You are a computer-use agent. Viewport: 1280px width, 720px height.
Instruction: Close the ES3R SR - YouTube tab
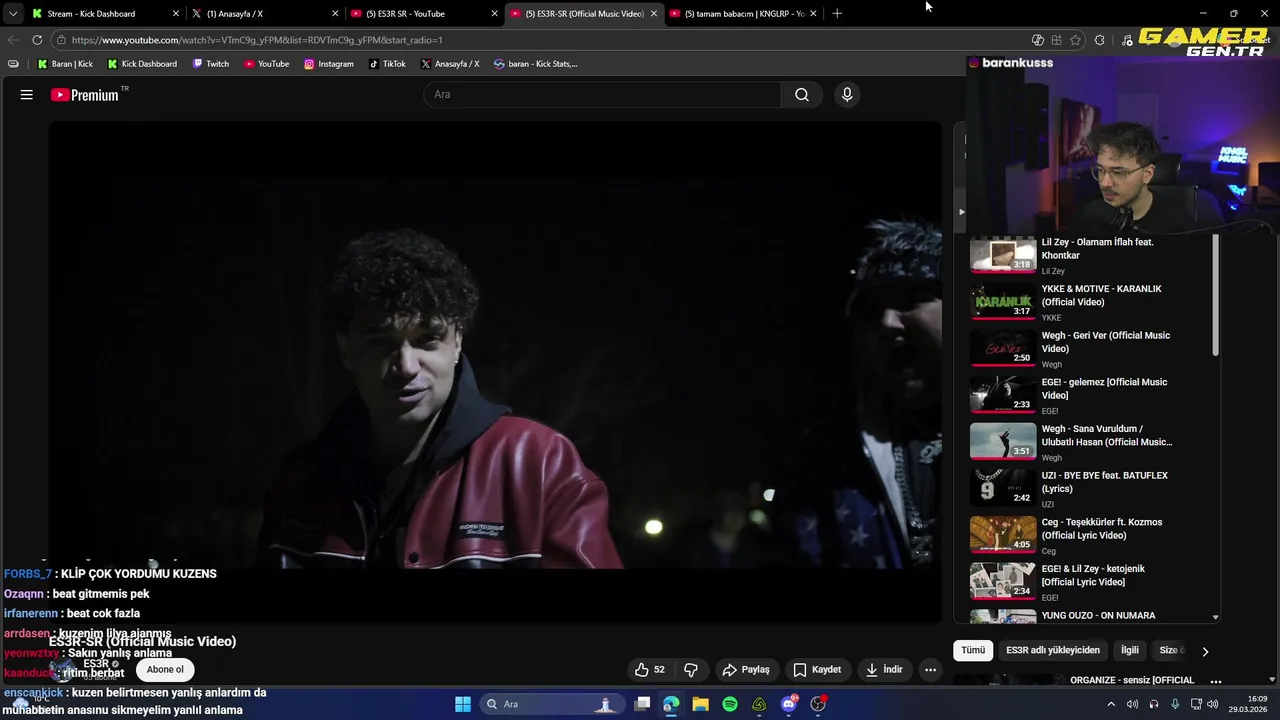pos(494,14)
